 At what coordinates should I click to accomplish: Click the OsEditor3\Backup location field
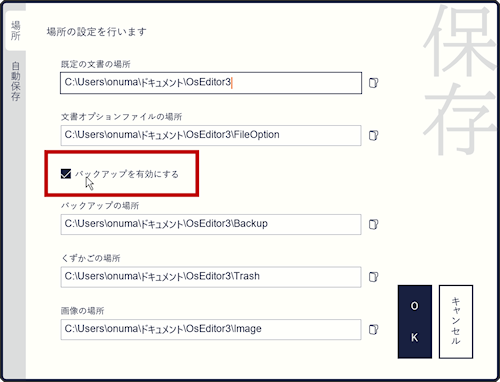(x=211, y=224)
